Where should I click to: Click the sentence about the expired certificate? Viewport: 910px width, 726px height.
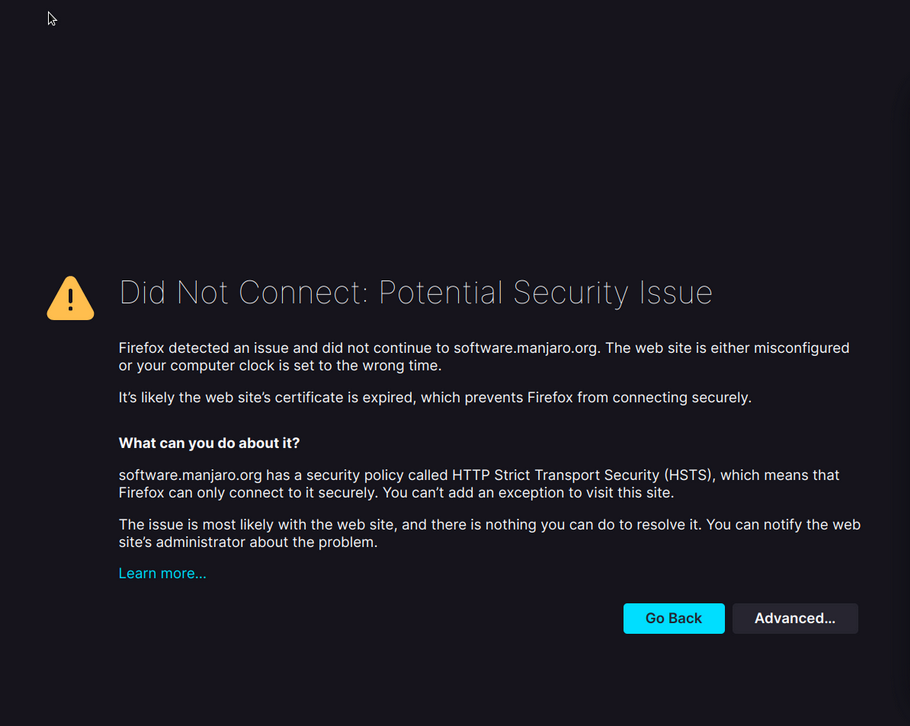434,397
